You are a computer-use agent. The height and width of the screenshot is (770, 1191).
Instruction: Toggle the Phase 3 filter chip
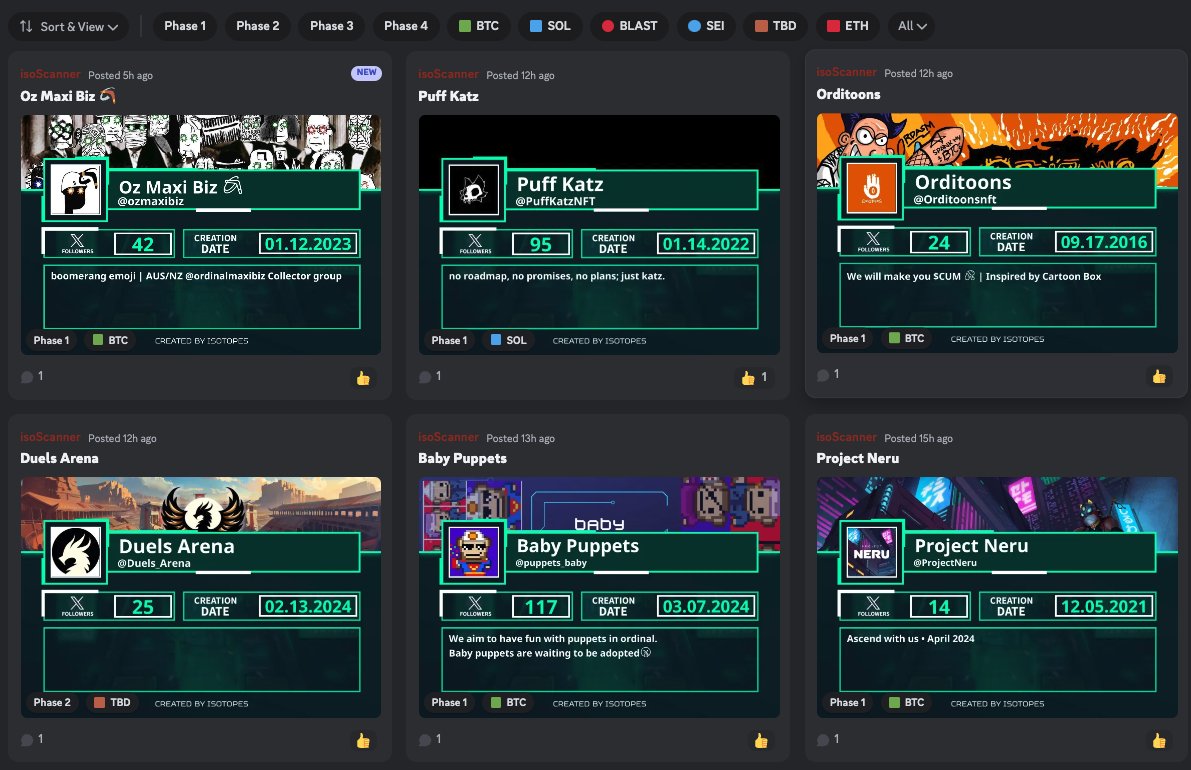(331, 26)
